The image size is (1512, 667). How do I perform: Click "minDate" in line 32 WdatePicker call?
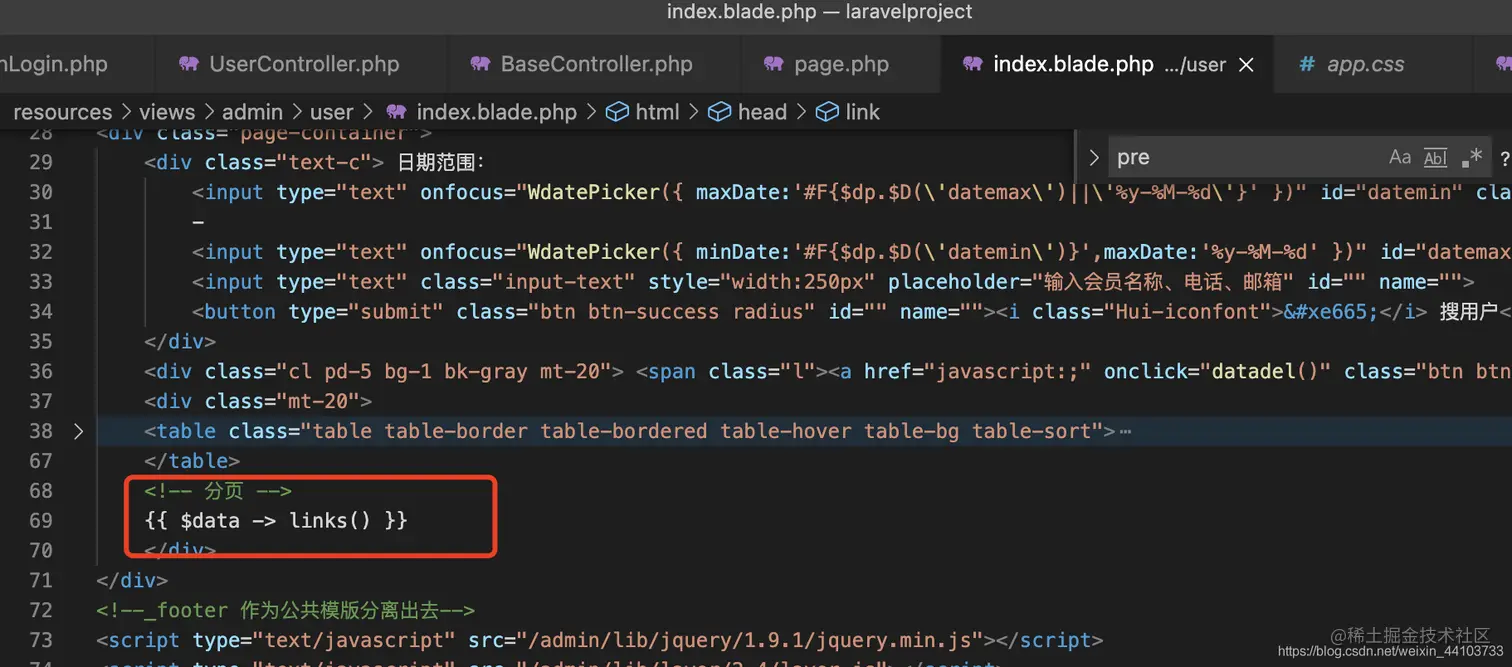tap(738, 252)
